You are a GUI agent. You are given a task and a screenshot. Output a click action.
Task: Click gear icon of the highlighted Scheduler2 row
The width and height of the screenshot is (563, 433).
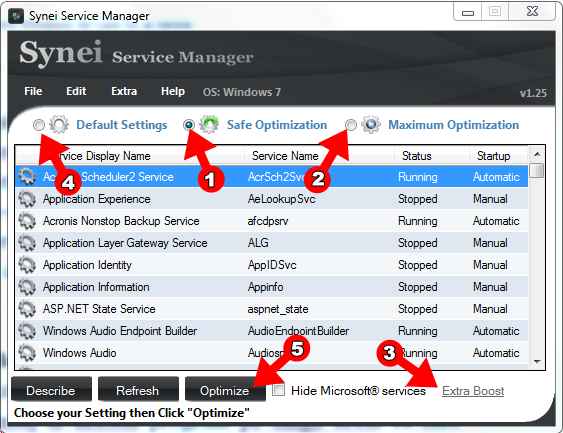(x=27, y=177)
